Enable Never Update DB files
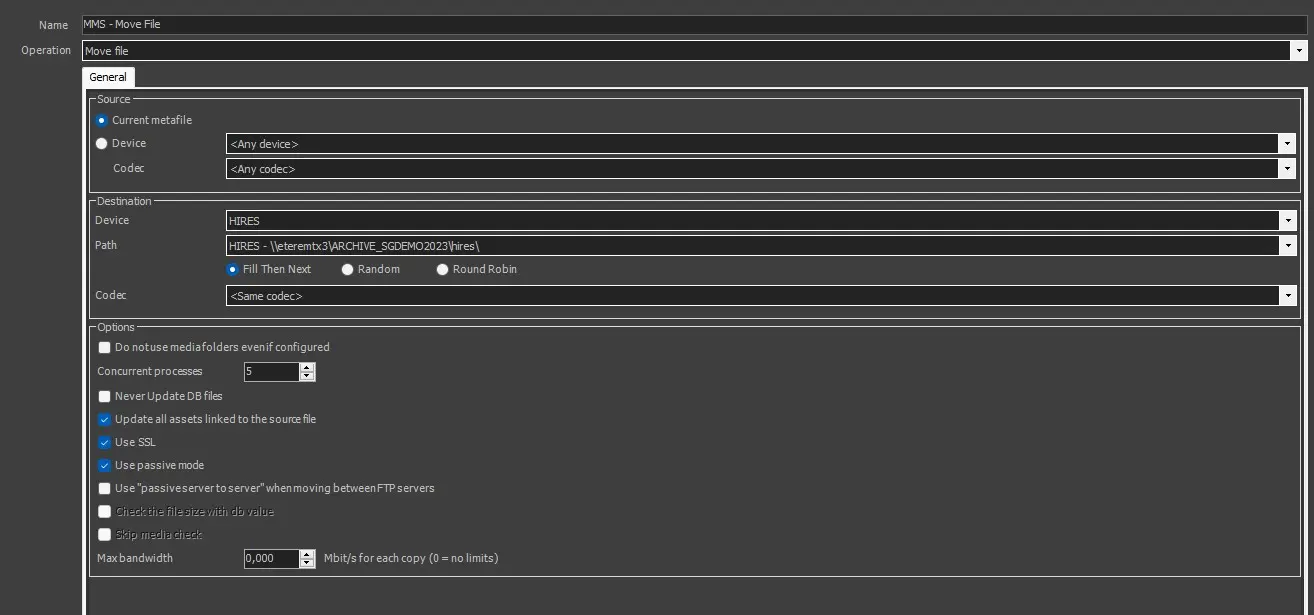1314x615 pixels. pyautogui.click(x=104, y=396)
